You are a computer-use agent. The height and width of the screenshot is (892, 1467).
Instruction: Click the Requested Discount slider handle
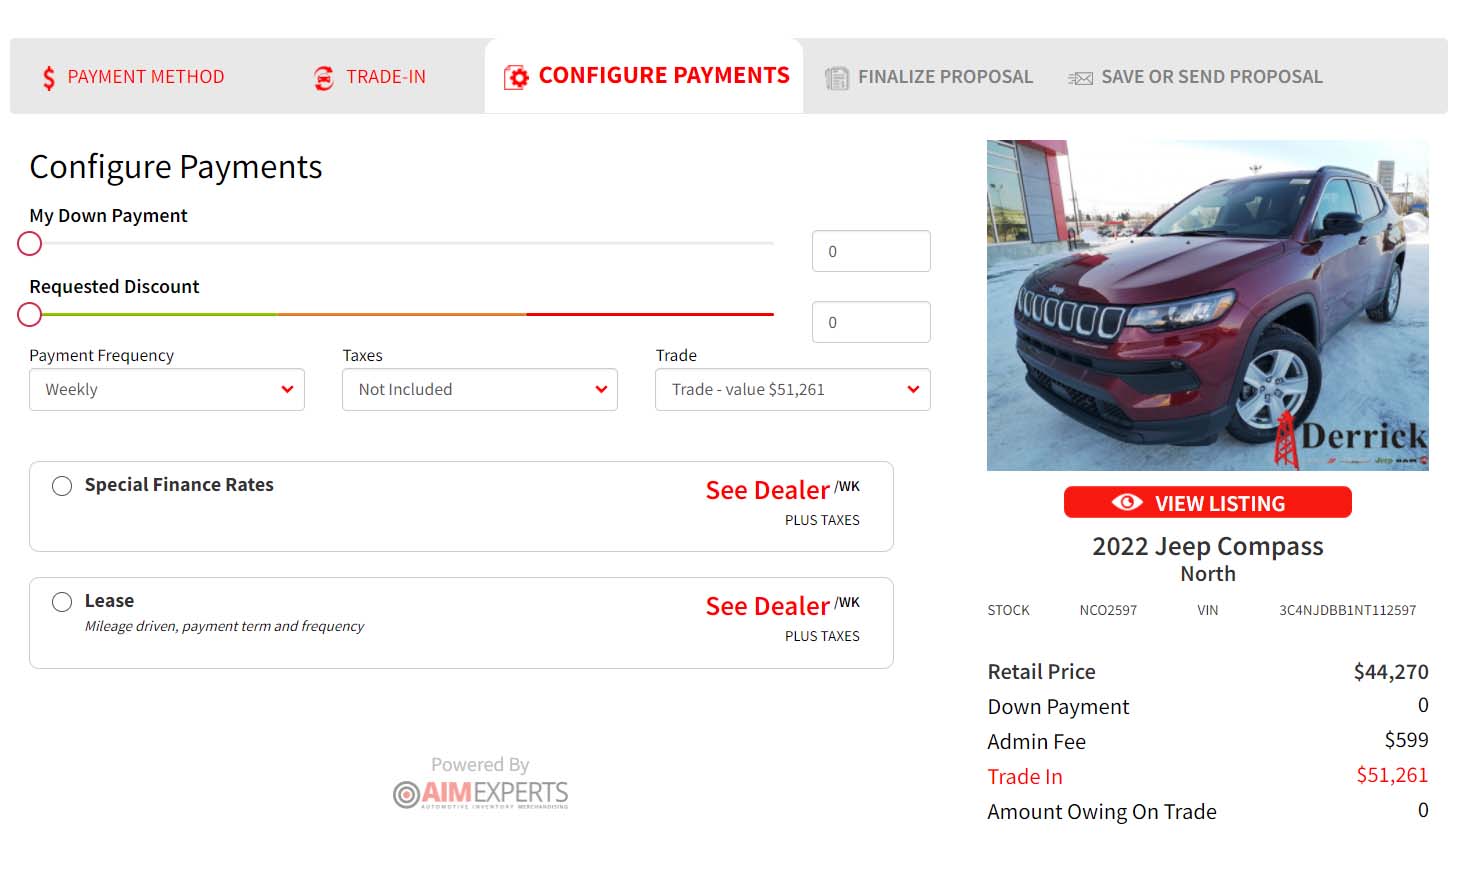[30, 315]
